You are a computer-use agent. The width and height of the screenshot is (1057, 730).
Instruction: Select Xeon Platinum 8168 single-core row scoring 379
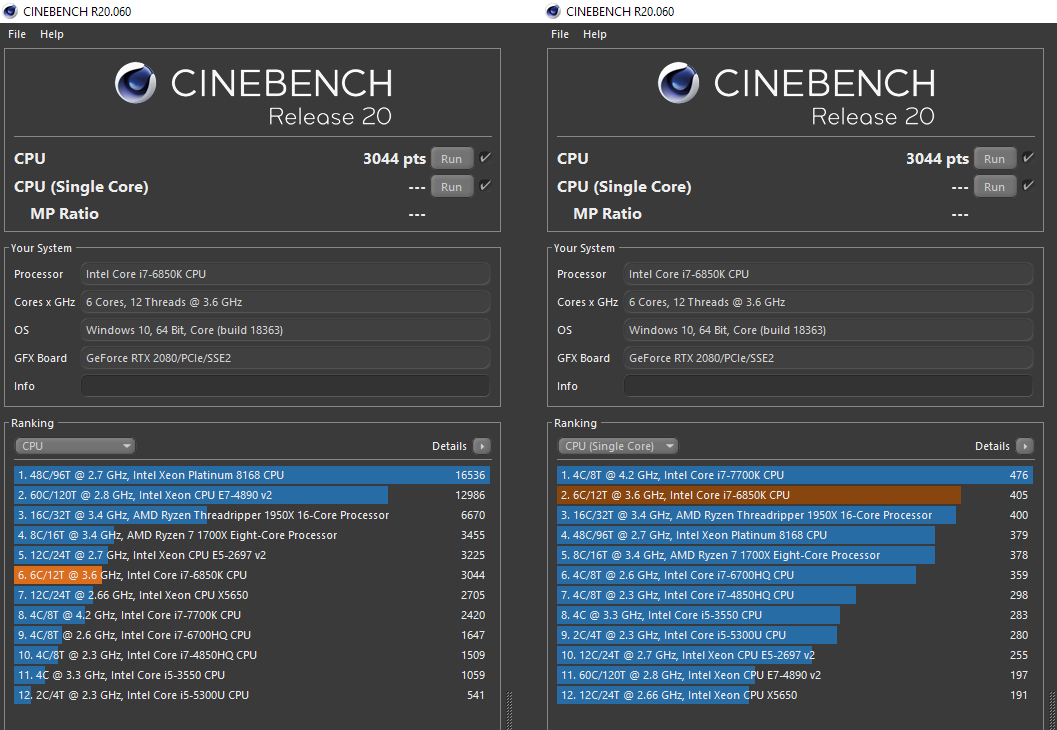click(795, 535)
